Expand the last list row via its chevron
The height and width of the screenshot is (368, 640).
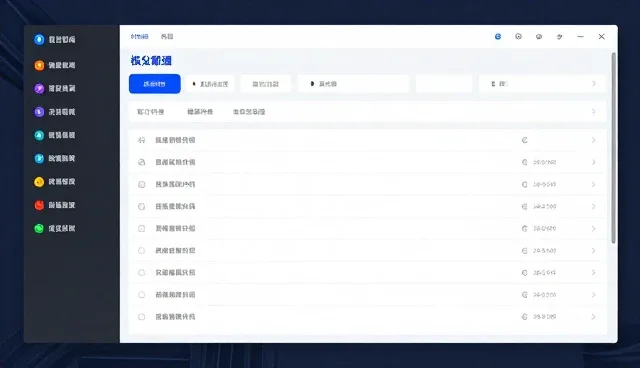[x=594, y=317]
